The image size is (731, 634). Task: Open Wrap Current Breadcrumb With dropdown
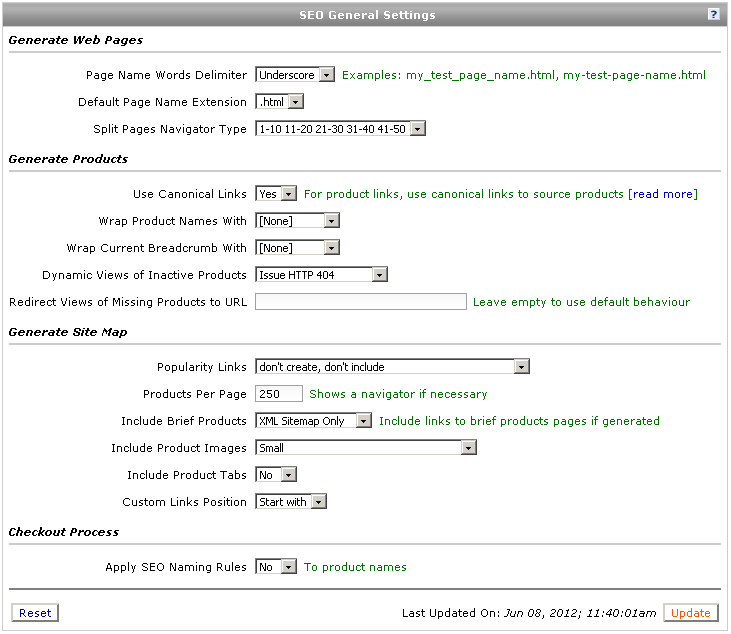pos(297,248)
